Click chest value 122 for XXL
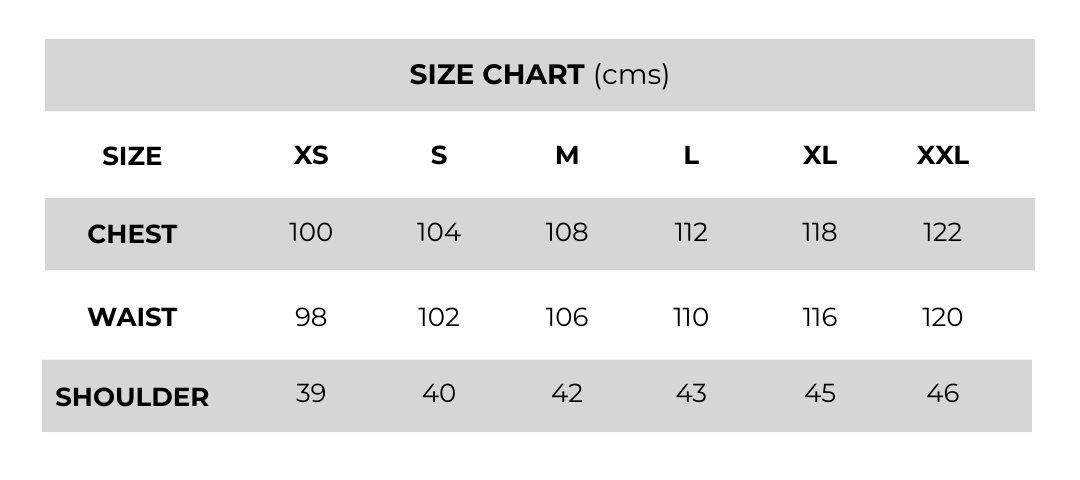 [942, 233]
